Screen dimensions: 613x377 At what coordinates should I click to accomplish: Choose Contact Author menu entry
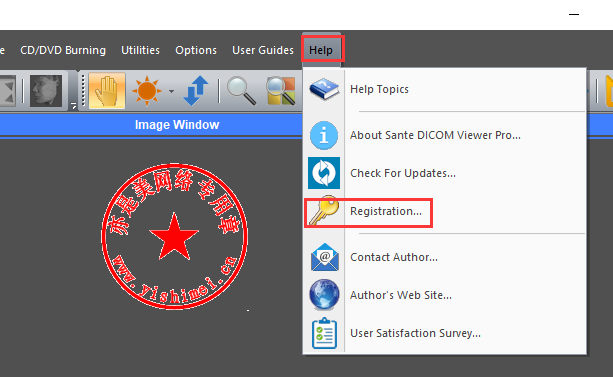click(x=445, y=257)
